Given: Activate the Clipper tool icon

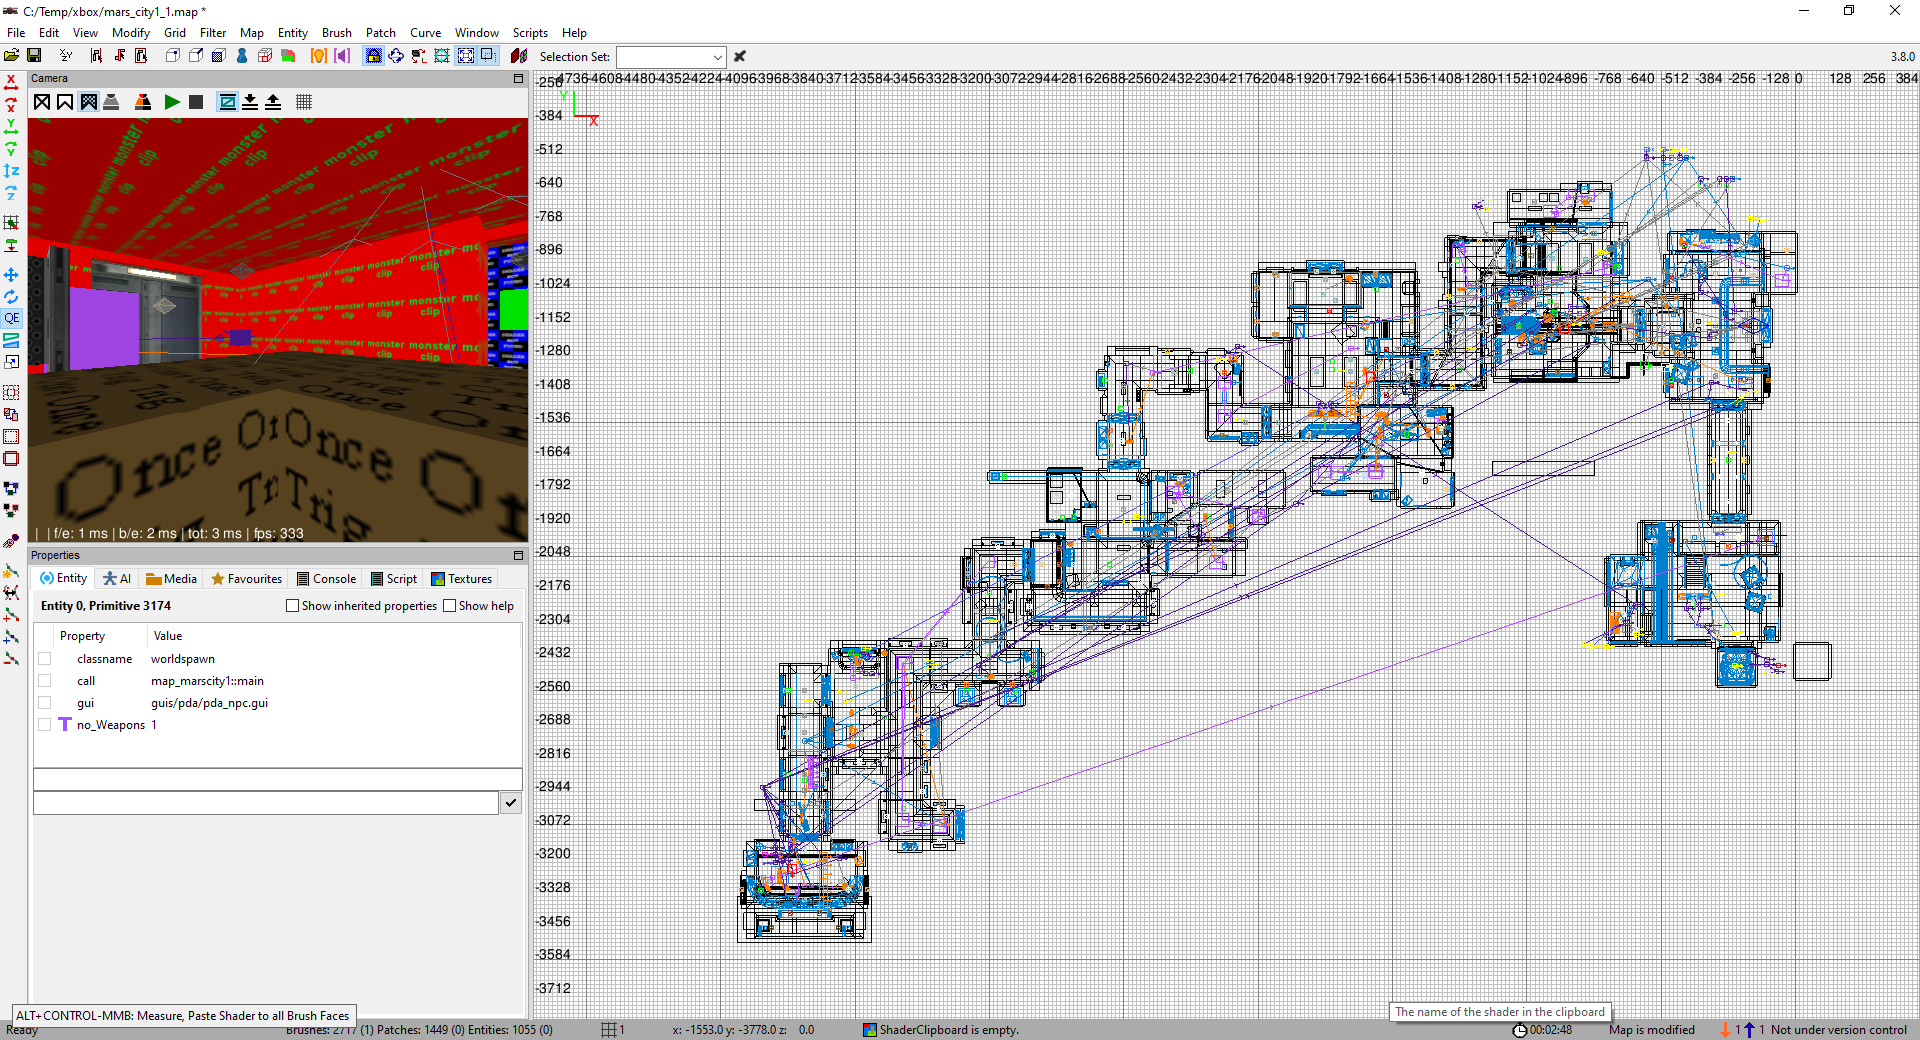Looking at the screenshot, I should [11, 340].
